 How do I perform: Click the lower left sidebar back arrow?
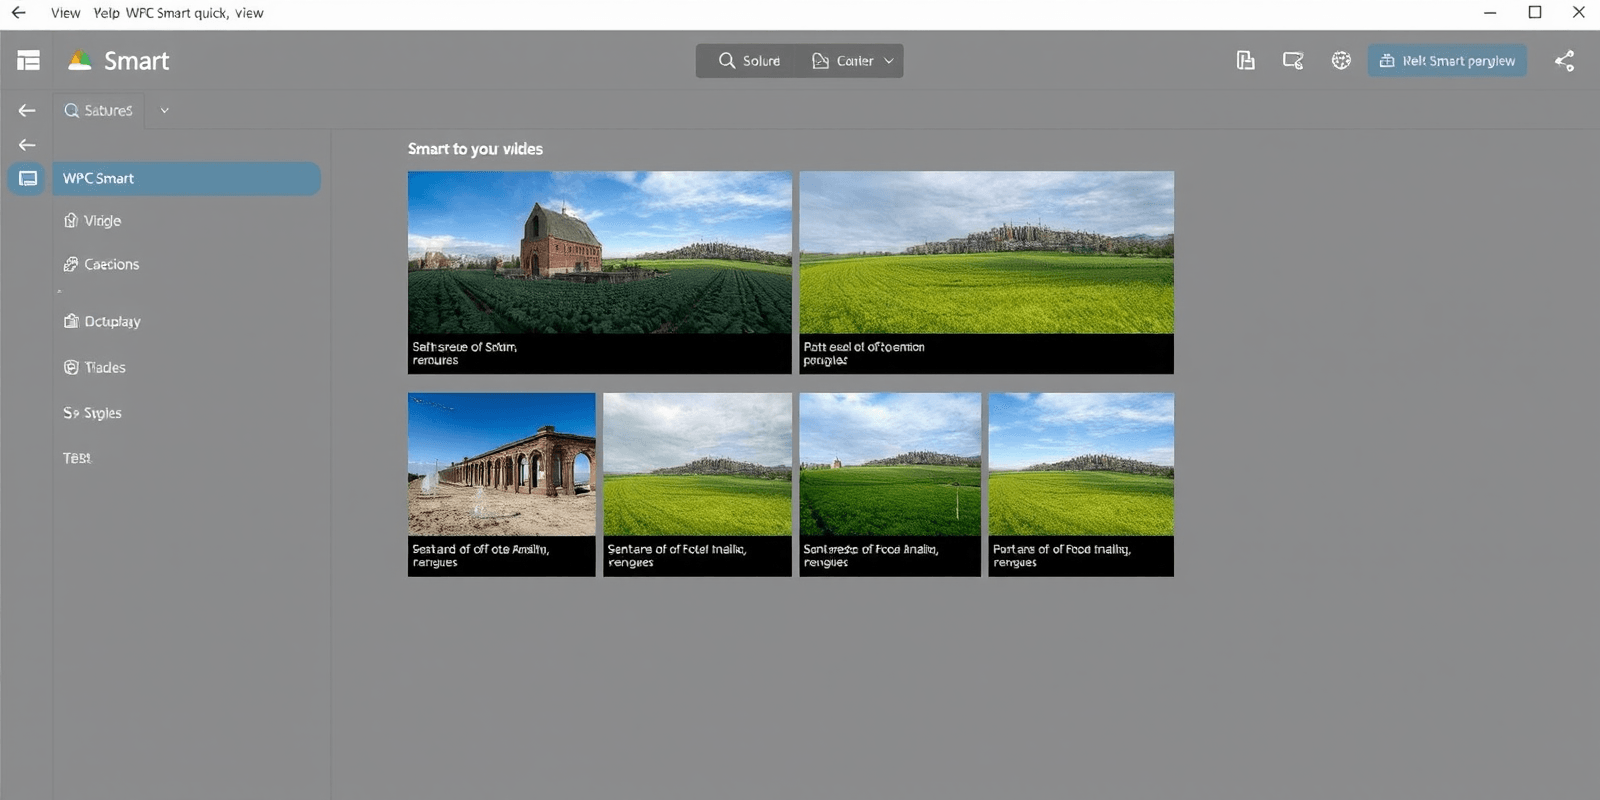point(27,145)
